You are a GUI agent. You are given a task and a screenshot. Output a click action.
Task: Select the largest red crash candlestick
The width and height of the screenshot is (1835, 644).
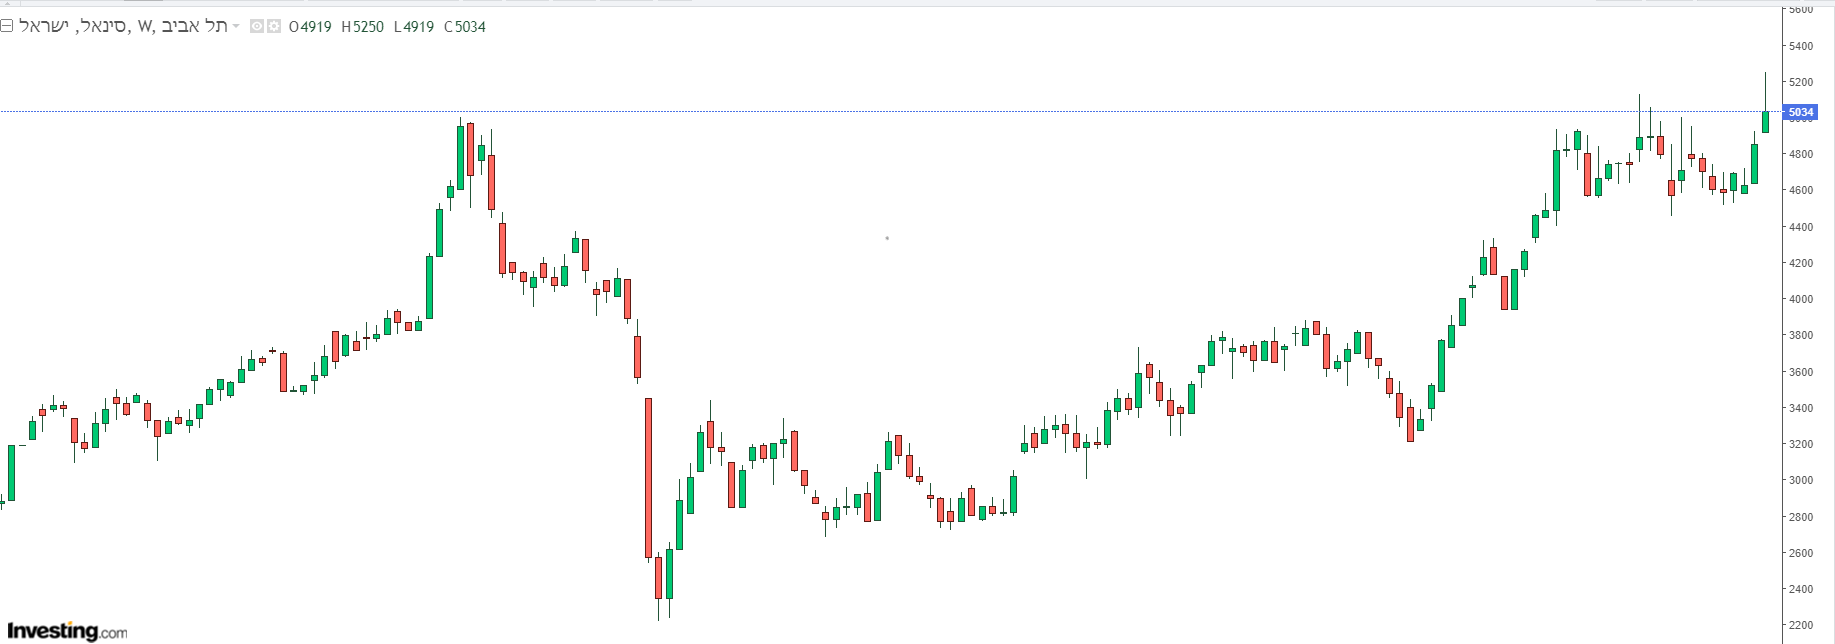click(648, 478)
